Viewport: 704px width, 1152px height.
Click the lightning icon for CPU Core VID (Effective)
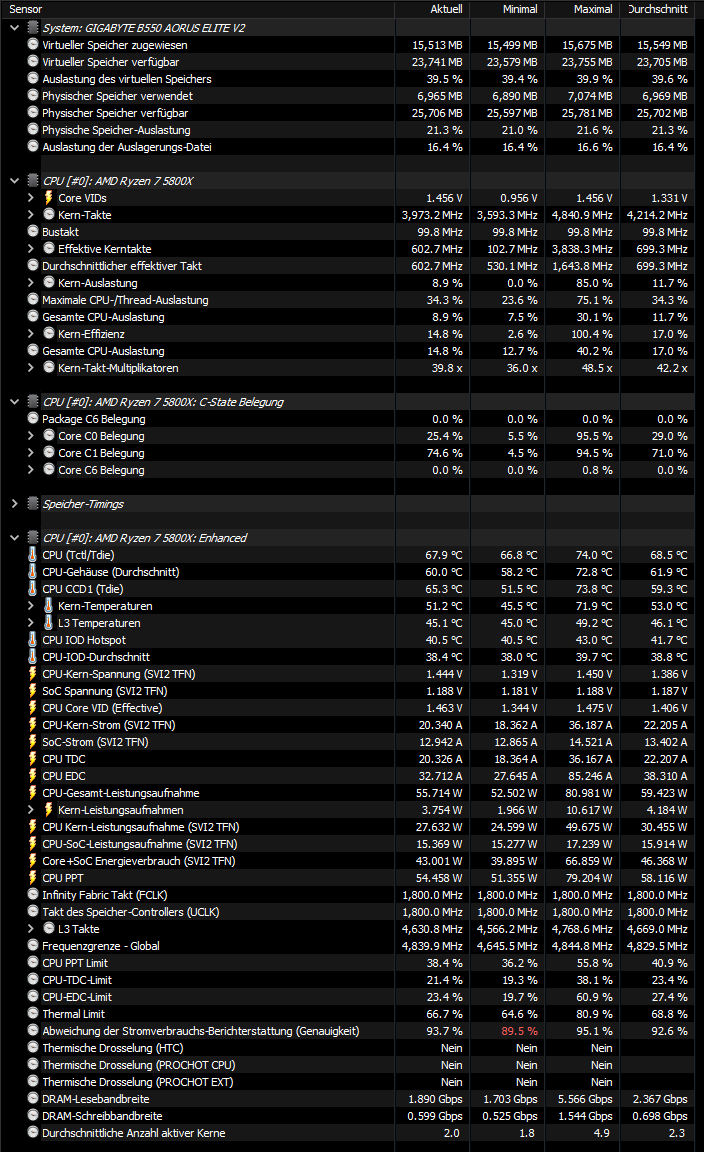click(x=32, y=708)
